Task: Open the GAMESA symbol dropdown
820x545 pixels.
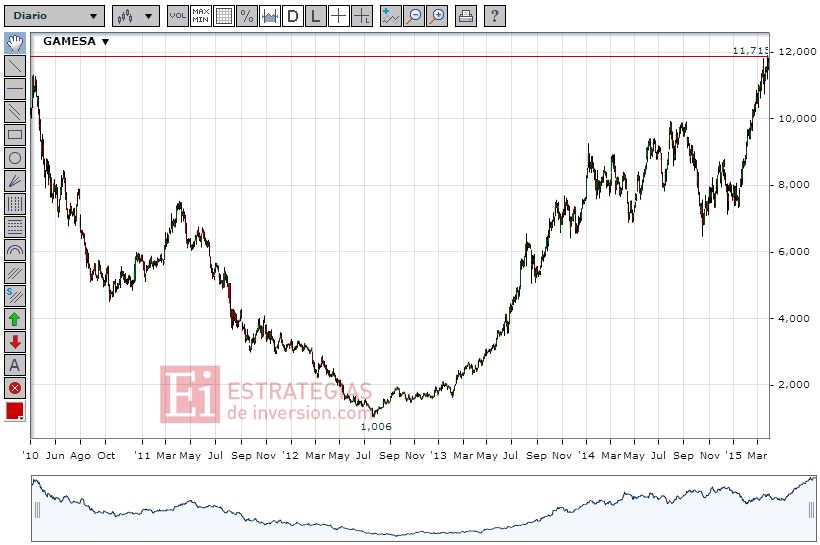Action: click(76, 41)
